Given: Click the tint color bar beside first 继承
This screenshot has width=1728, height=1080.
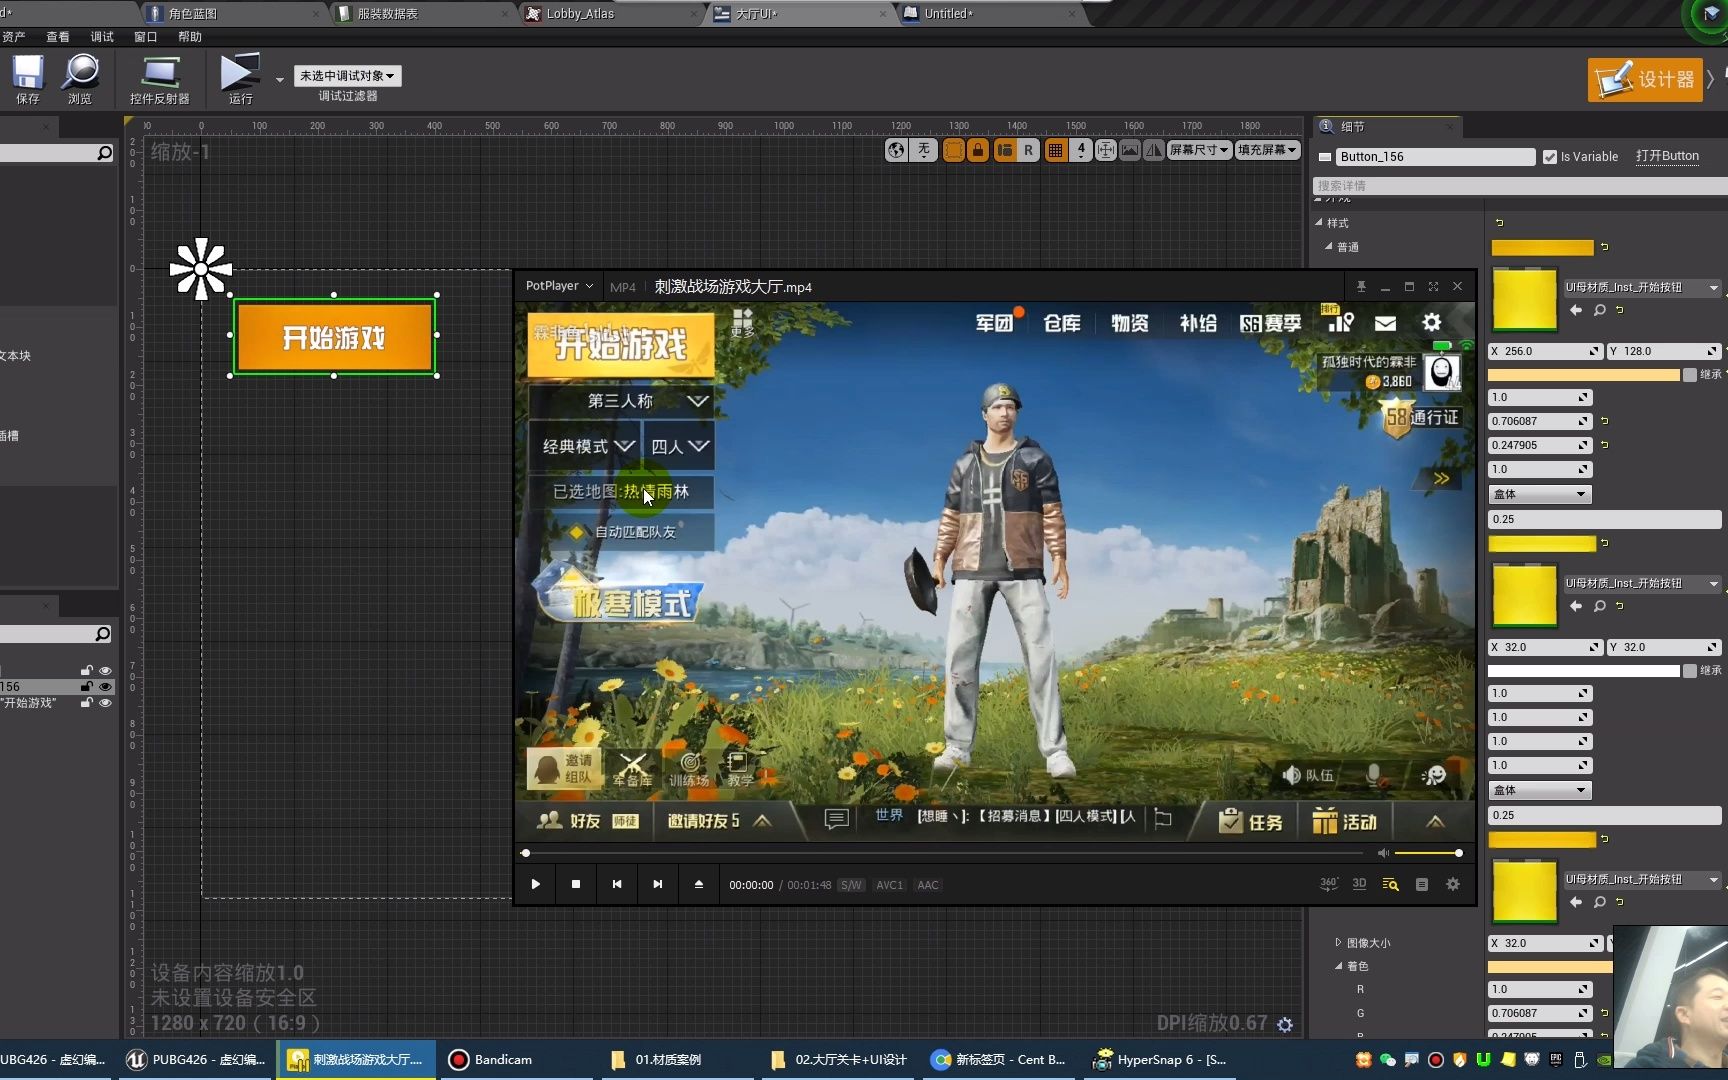Looking at the screenshot, I should tap(1583, 374).
